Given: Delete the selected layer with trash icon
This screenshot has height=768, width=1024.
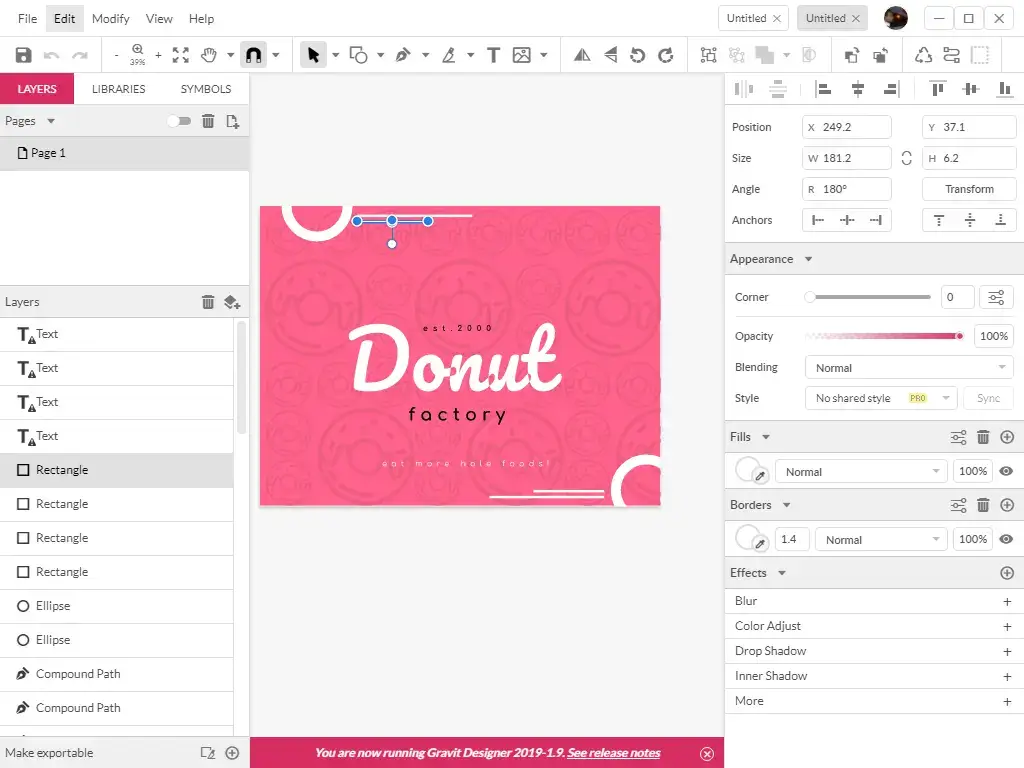Looking at the screenshot, I should pyautogui.click(x=208, y=302).
